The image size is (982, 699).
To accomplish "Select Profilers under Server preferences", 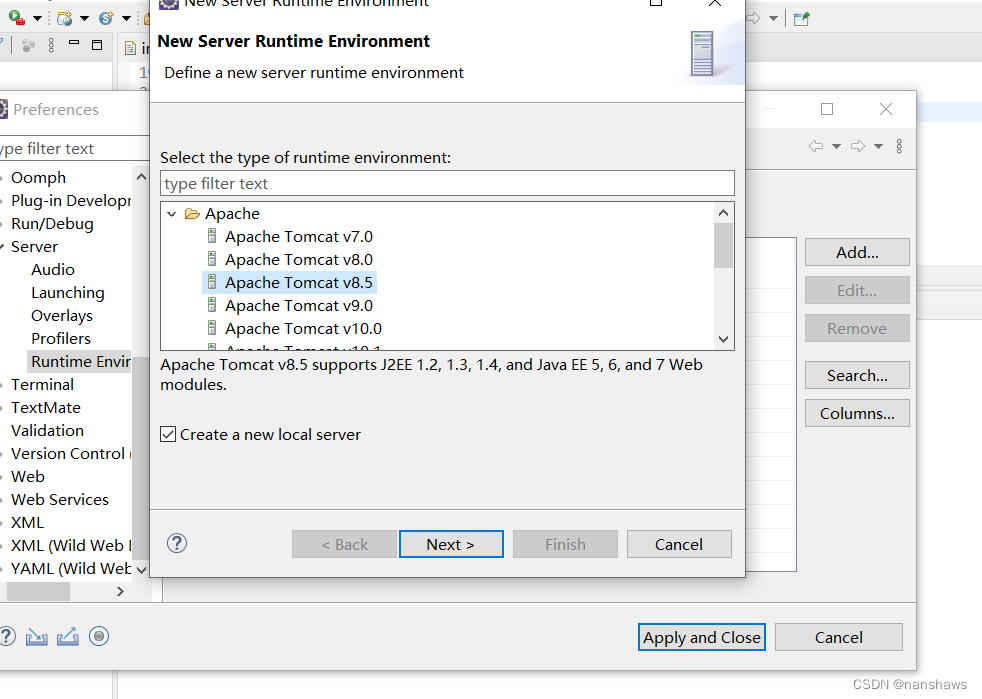I will click(61, 339).
